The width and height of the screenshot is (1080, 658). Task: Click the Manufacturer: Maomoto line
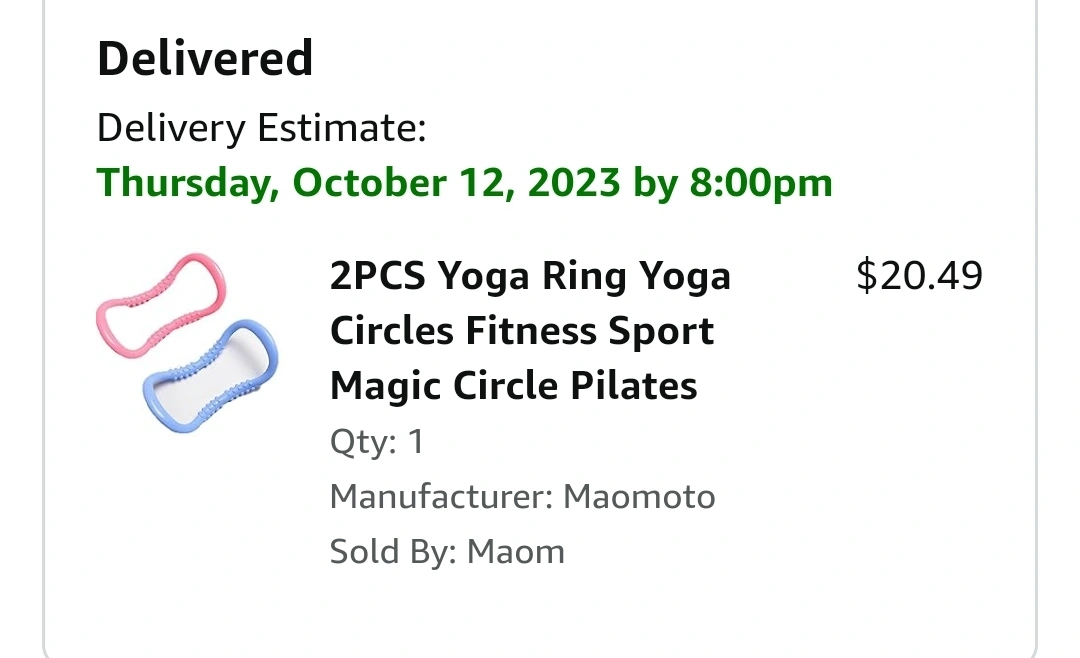[x=523, y=497]
